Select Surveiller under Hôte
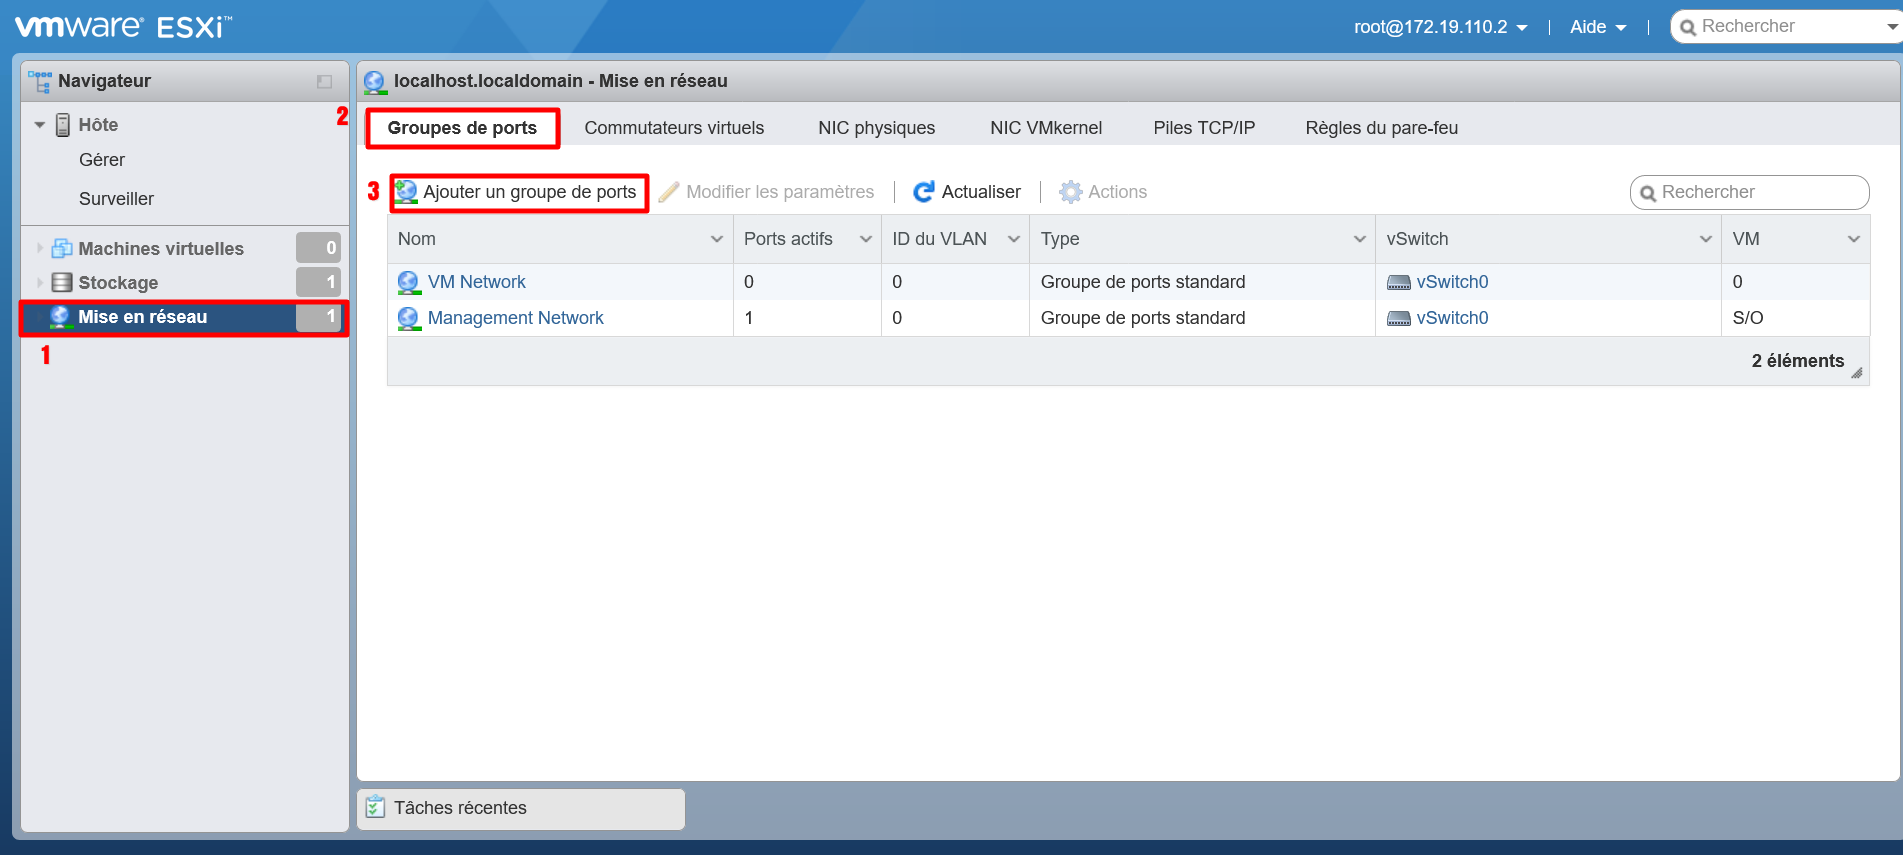1903x855 pixels. pyautogui.click(x=116, y=199)
